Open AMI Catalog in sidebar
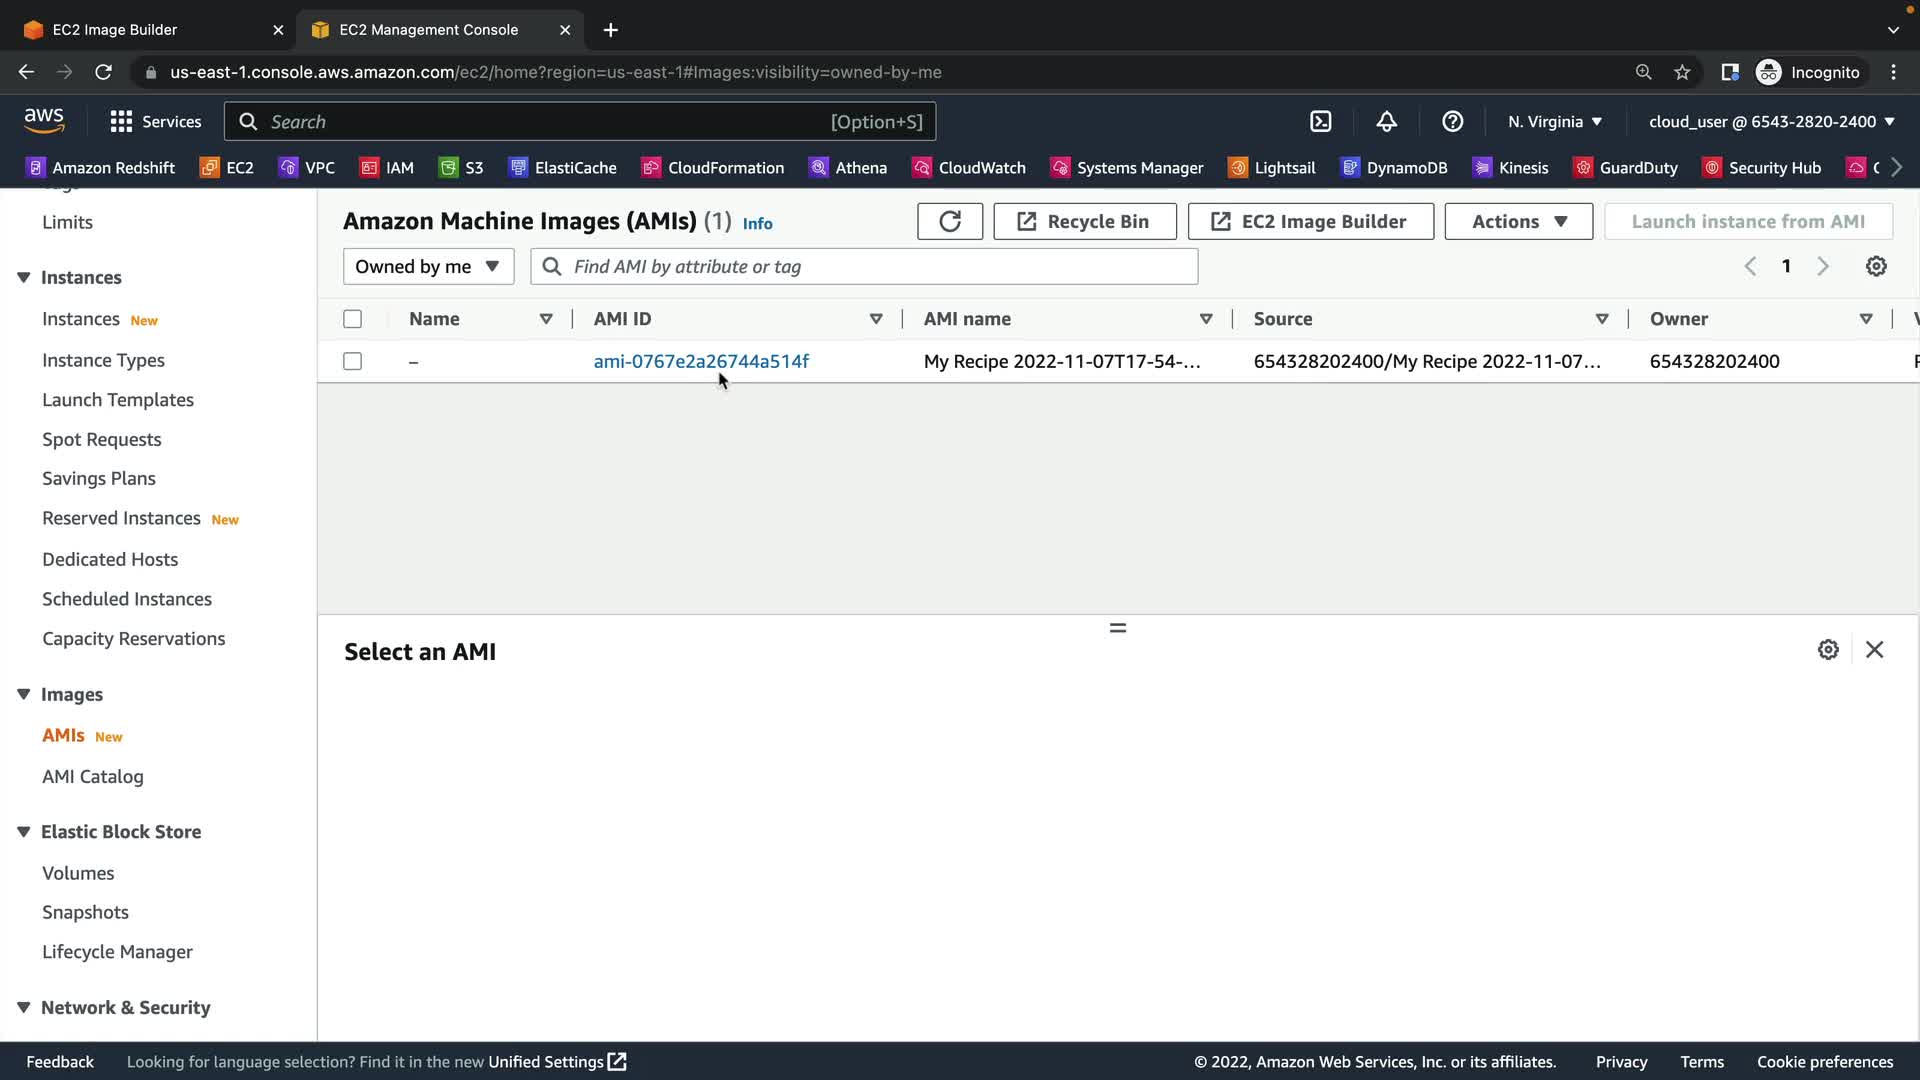Screen dimensions: 1920x1080 pos(93,776)
